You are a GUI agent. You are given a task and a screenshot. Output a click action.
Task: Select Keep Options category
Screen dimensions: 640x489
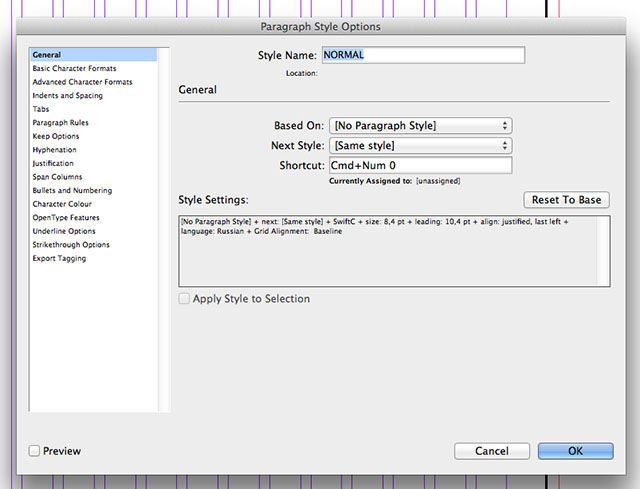[56, 136]
